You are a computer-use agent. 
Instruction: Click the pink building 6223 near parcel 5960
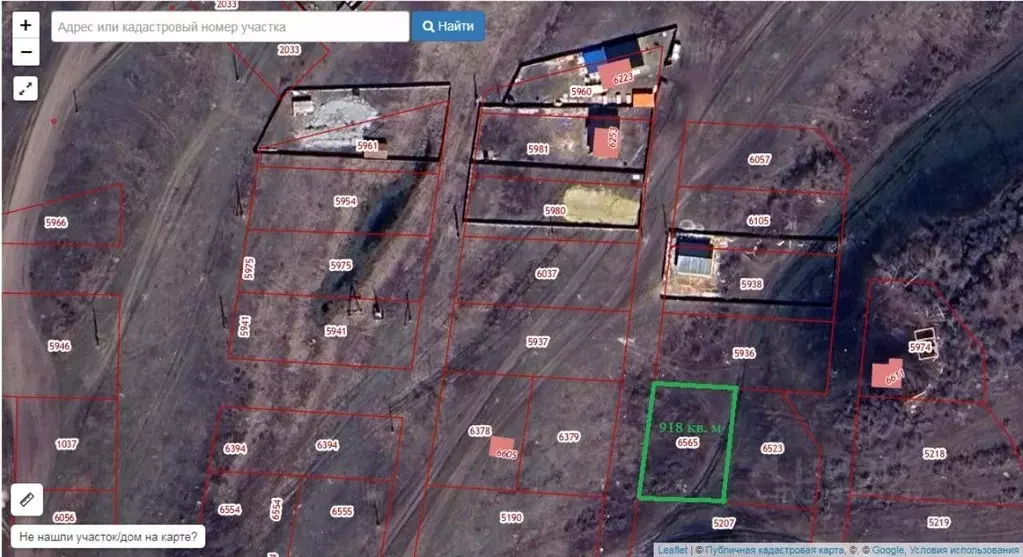617,74
